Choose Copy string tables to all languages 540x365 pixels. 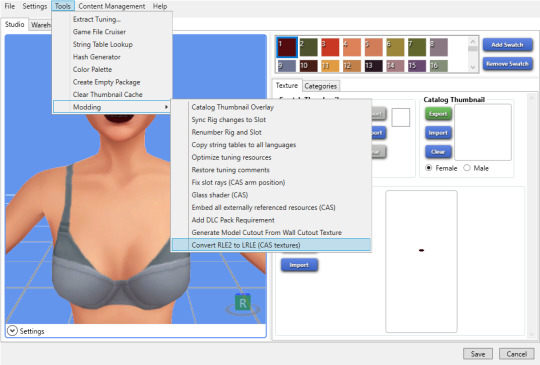[x=271, y=145]
